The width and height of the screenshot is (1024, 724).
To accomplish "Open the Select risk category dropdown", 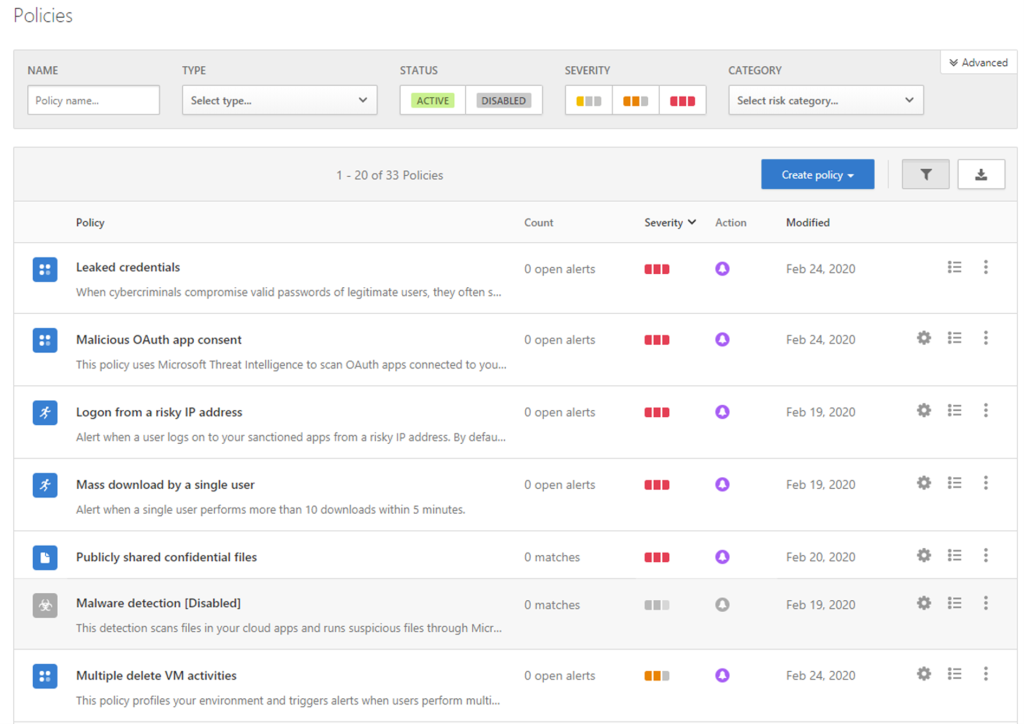I will pos(826,101).
